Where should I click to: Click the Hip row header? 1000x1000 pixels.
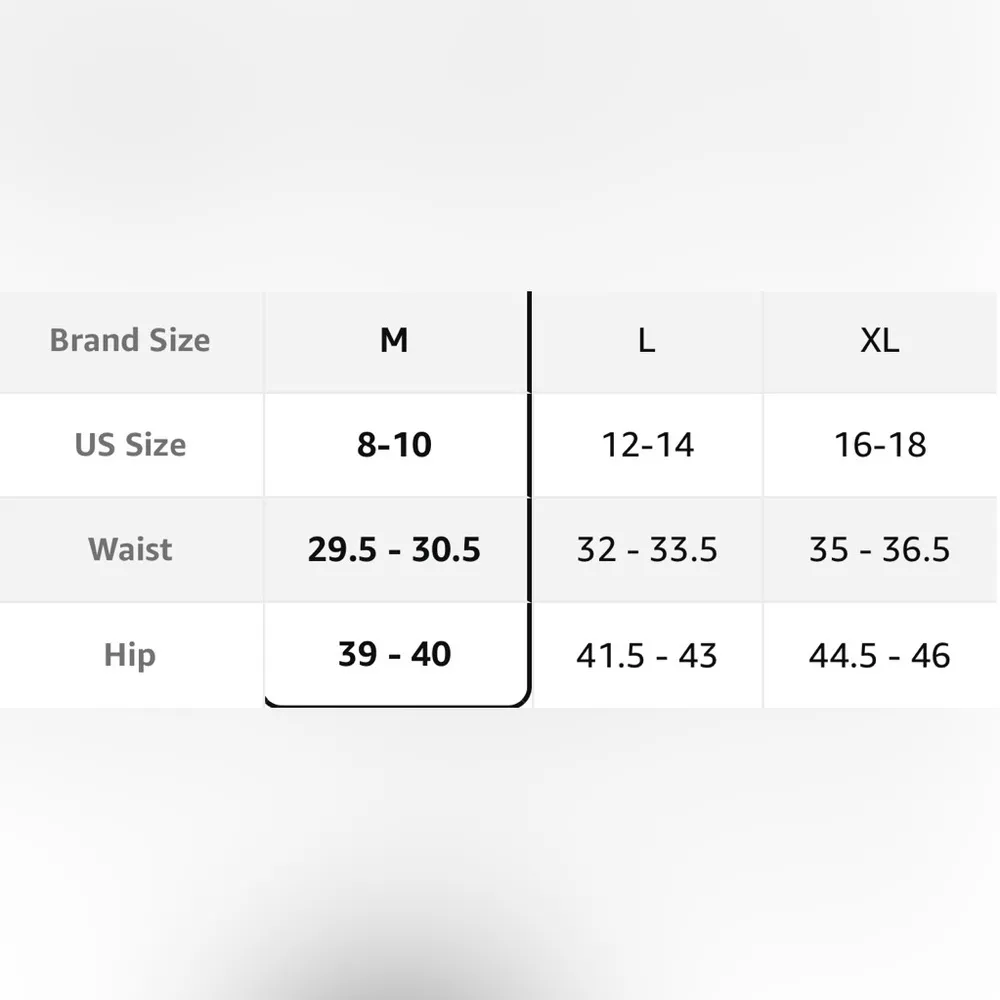click(x=130, y=656)
